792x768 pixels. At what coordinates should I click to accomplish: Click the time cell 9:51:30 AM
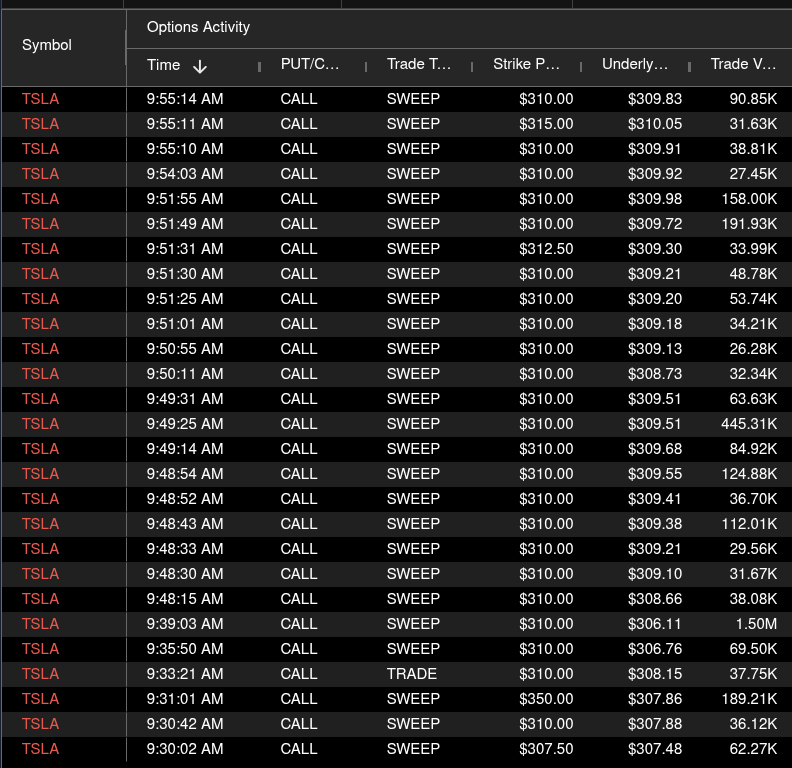tap(185, 274)
